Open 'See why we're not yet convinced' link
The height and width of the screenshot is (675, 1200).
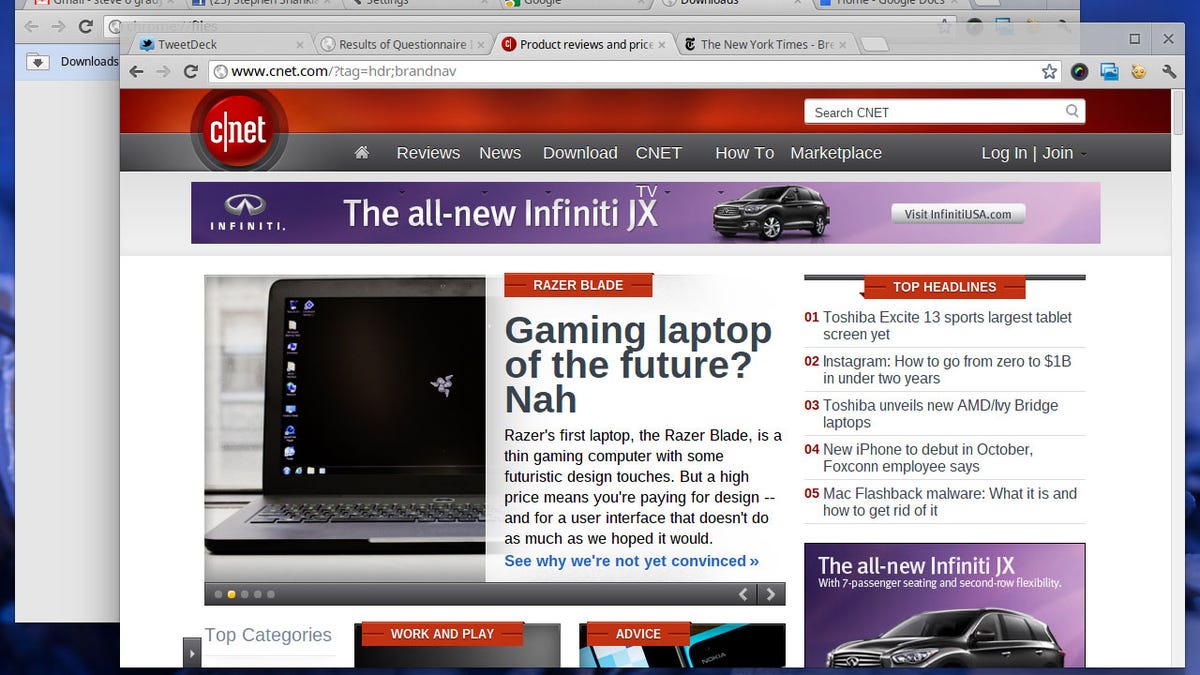(x=630, y=561)
